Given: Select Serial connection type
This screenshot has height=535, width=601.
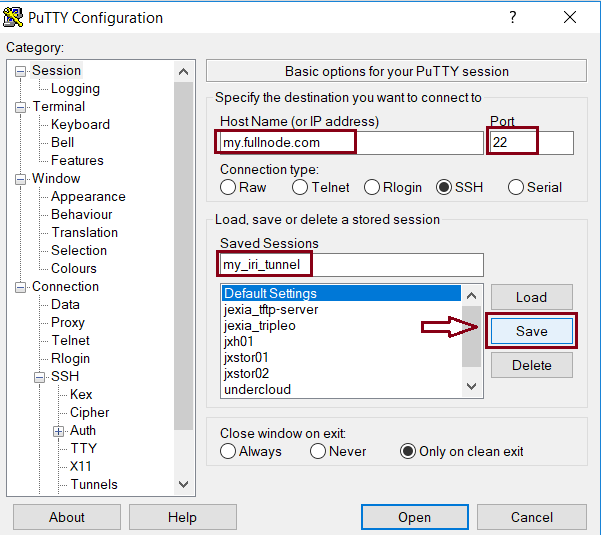Looking at the screenshot, I should pos(516,187).
